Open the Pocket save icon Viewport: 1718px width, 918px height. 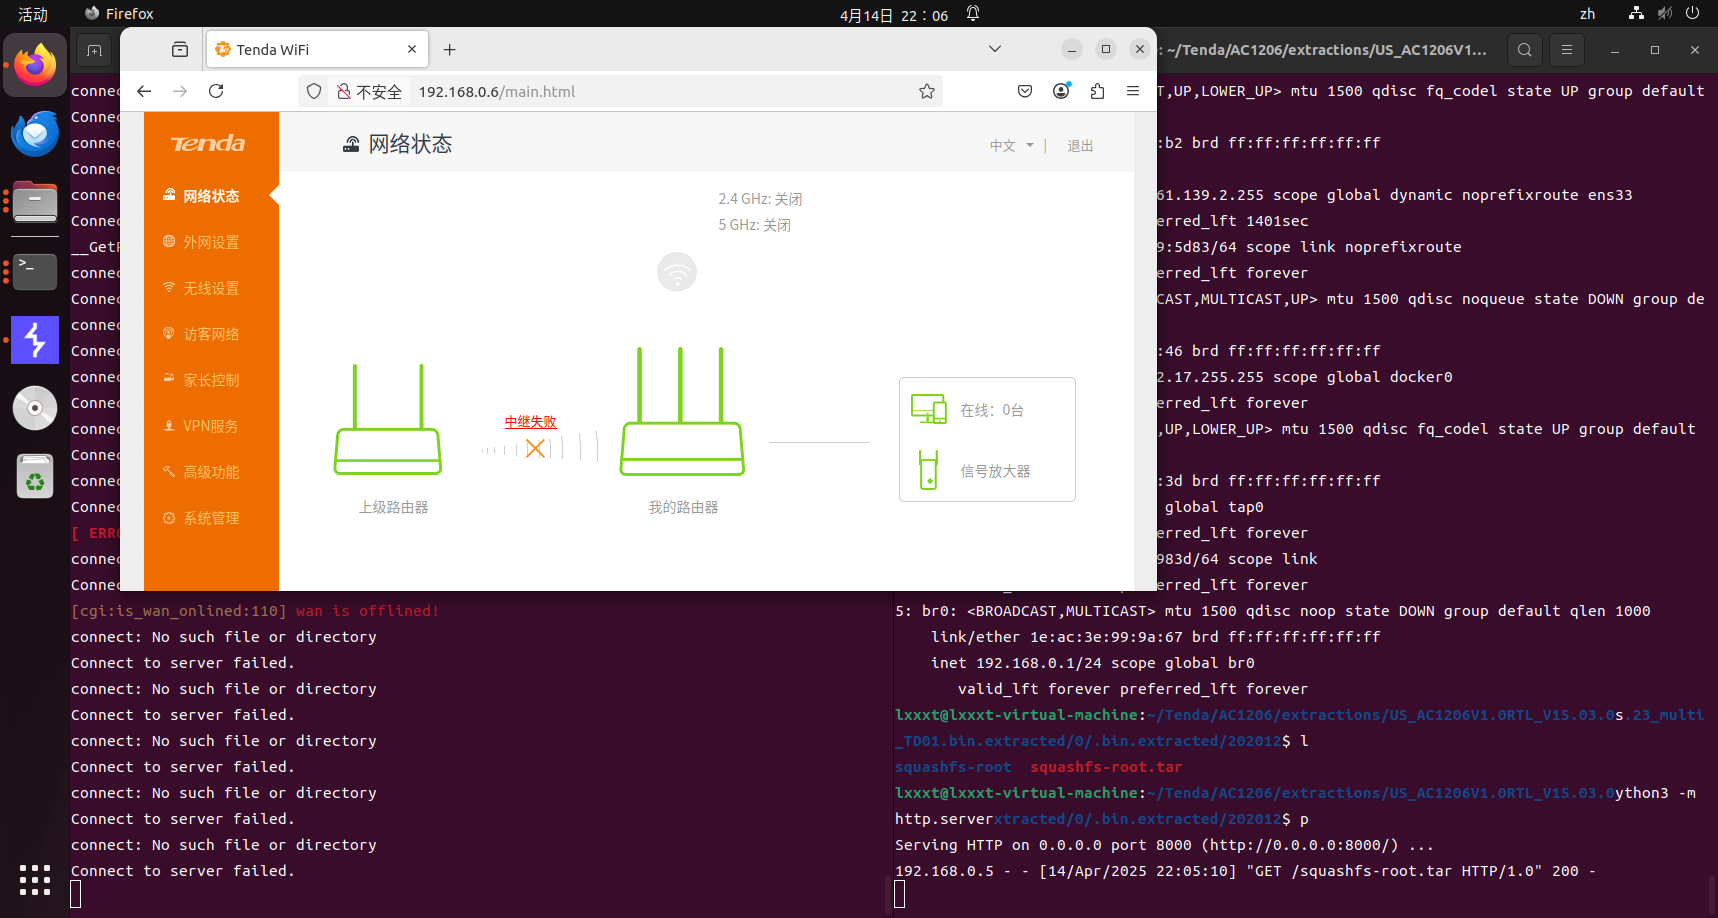(x=1025, y=91)
